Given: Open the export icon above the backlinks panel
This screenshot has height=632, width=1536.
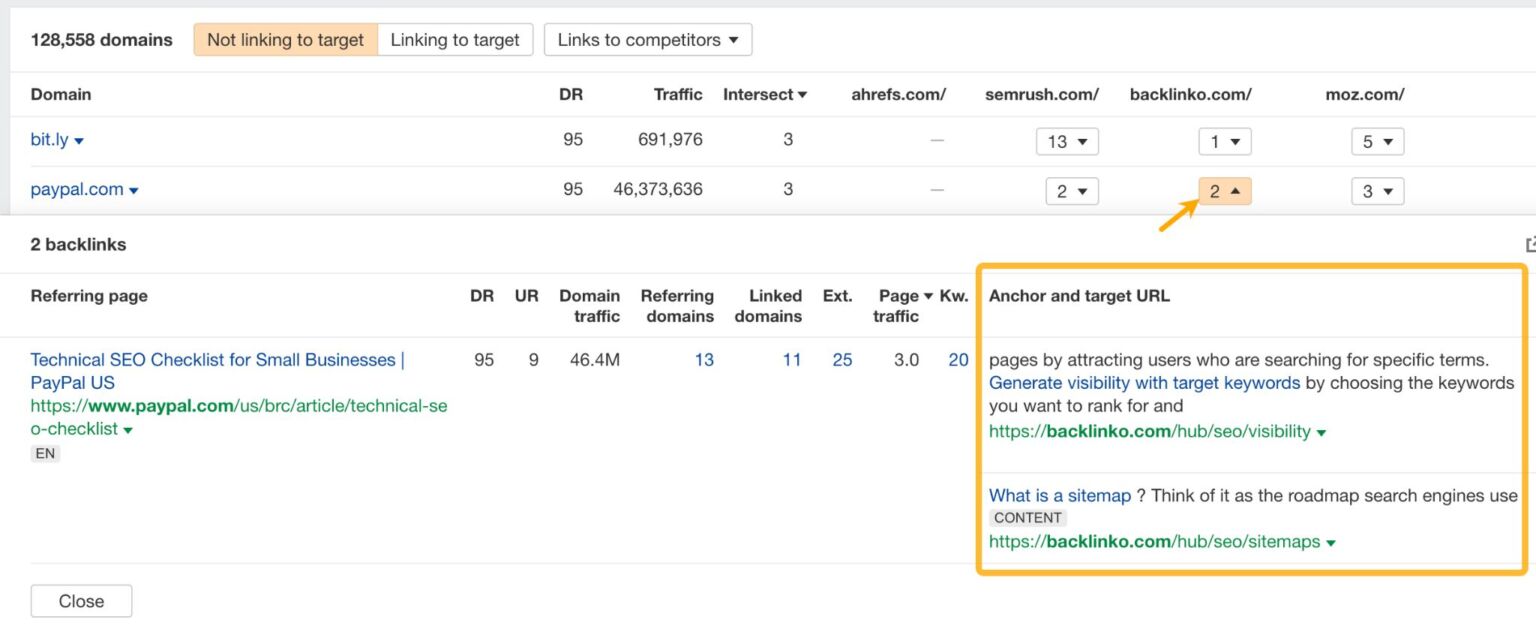Looking at the screenshot, I should [1531, 243].
